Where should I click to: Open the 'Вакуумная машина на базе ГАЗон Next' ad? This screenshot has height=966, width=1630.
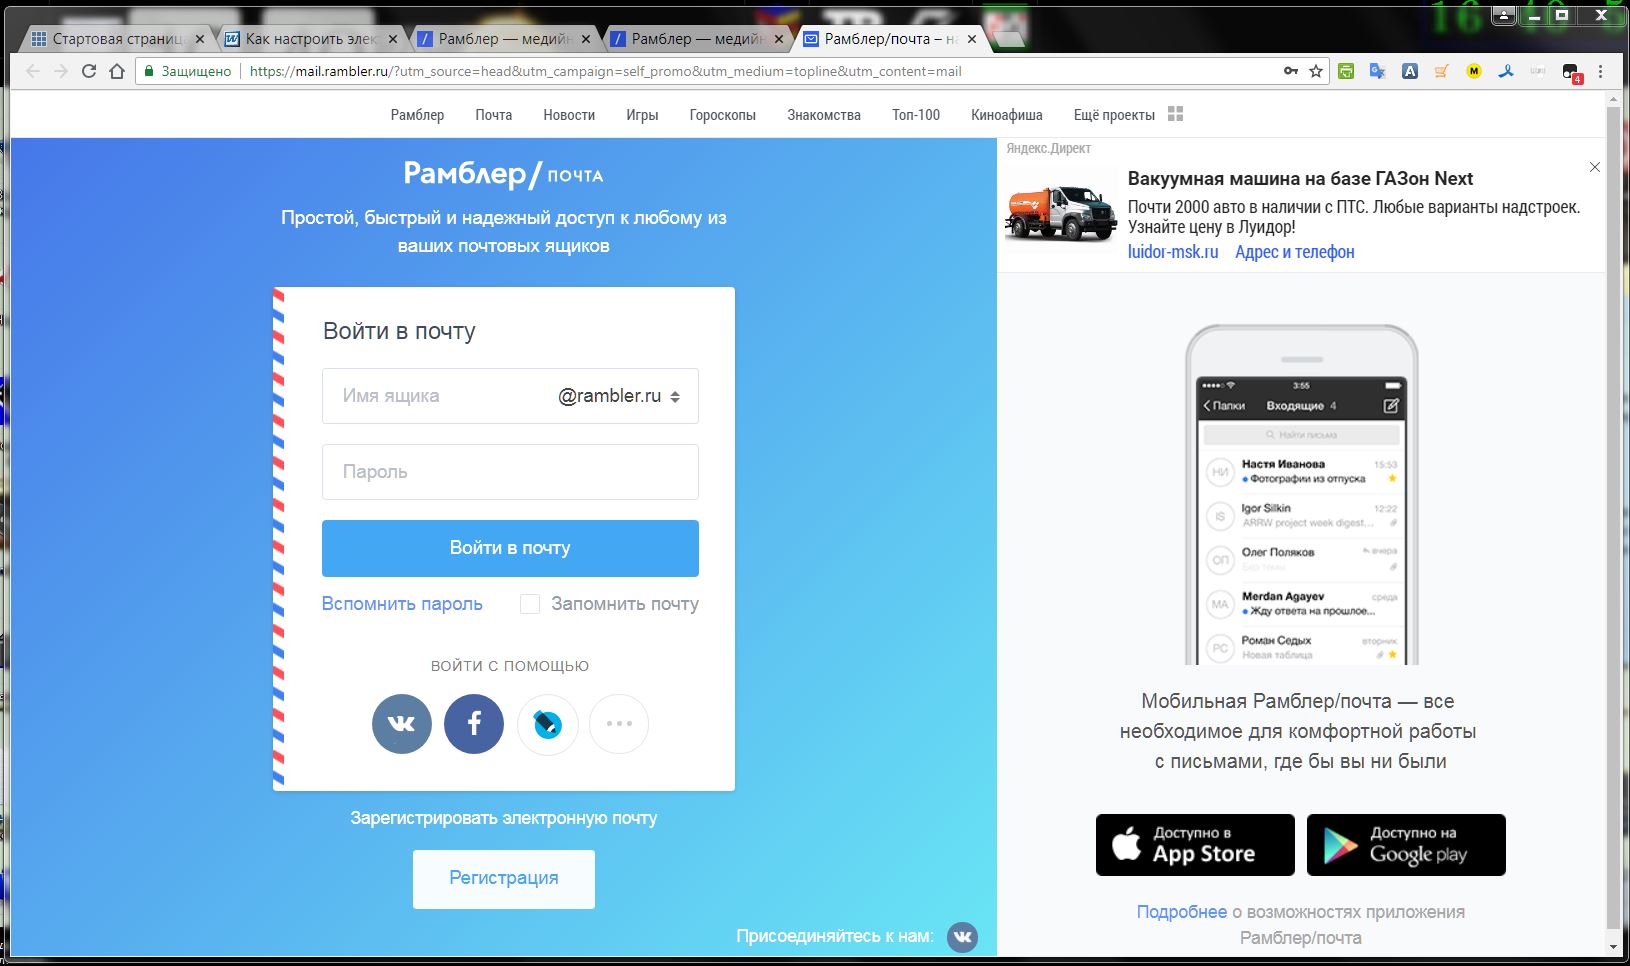[1300, 179]
